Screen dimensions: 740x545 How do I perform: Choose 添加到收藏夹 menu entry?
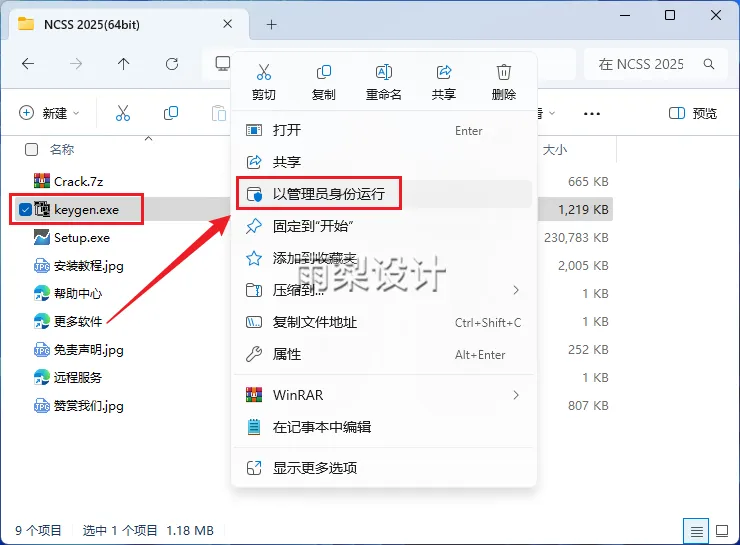(384, 258)
